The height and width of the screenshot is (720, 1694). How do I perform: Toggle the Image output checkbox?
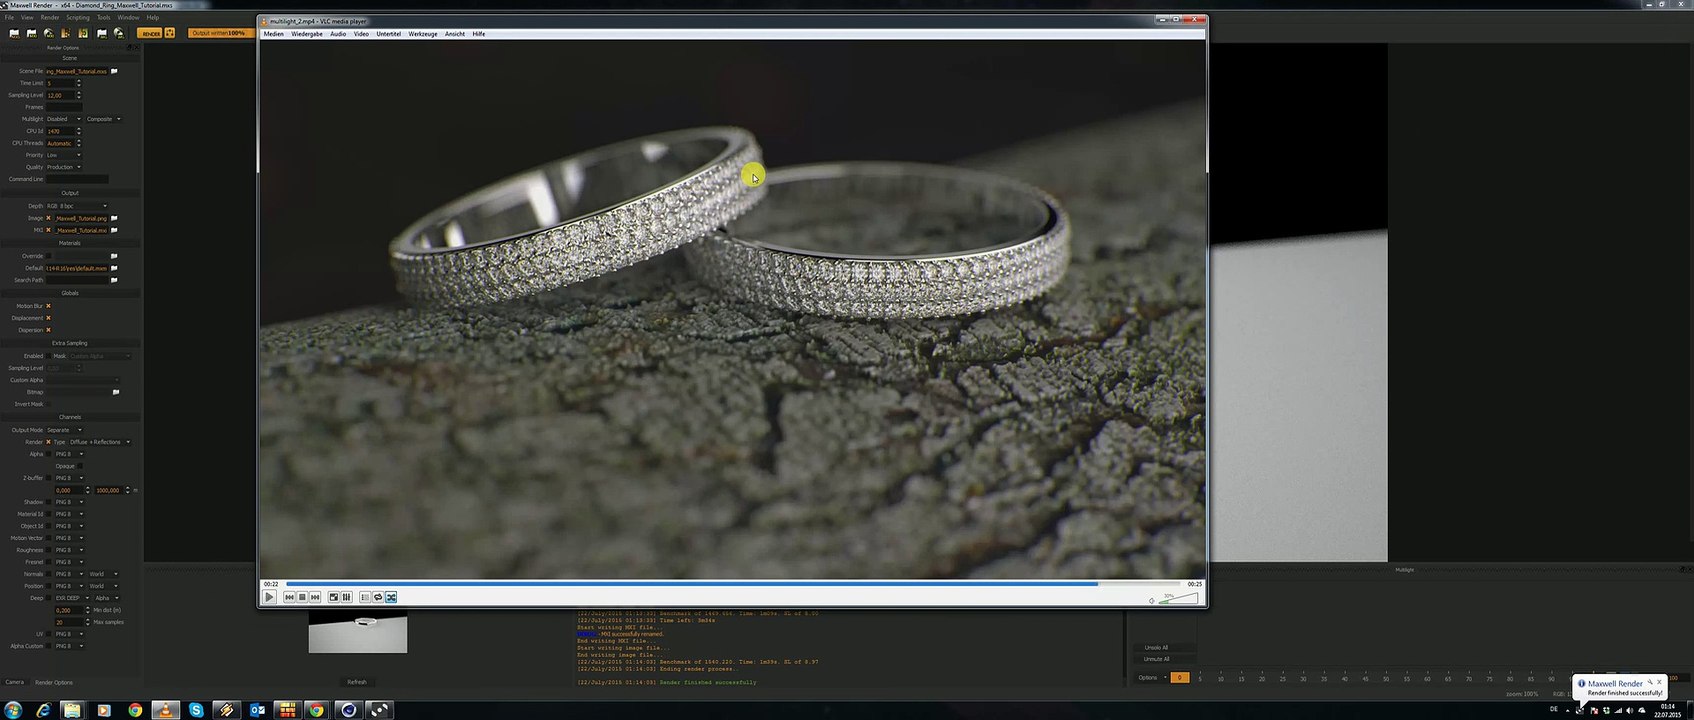point(48,218)
